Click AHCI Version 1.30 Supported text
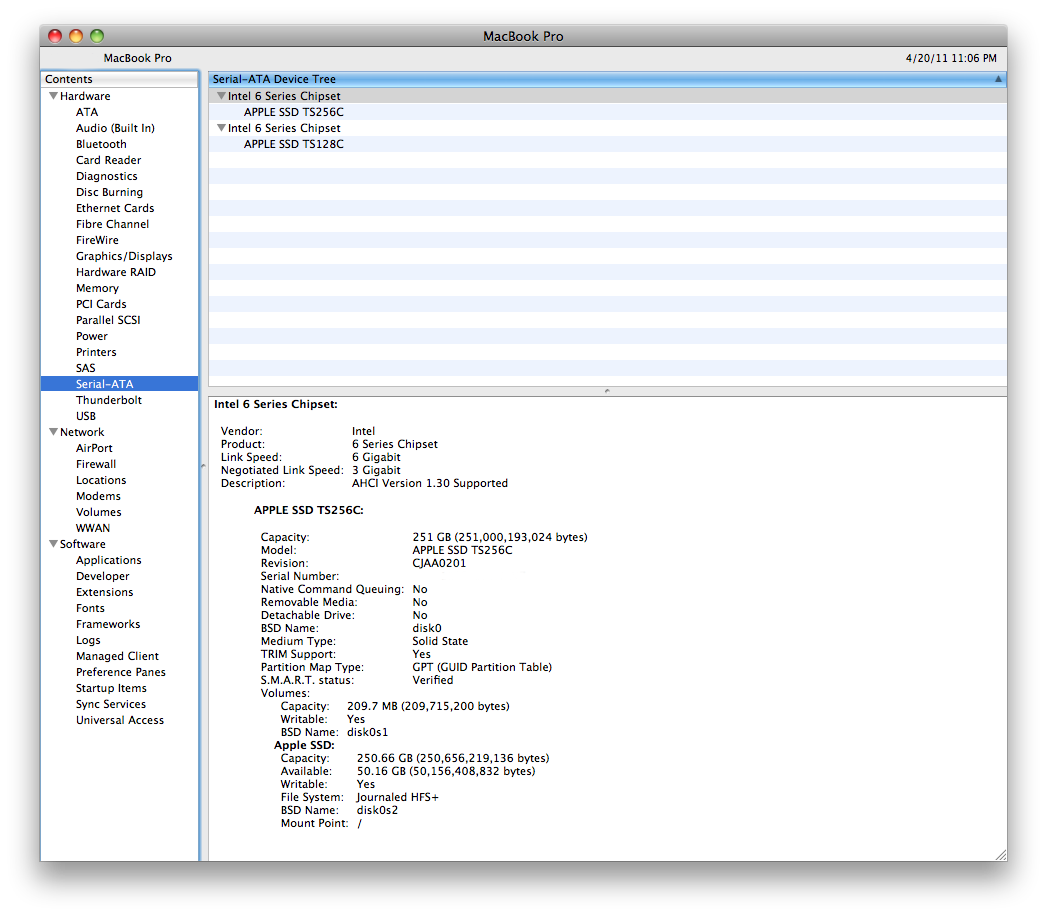Image resolution: width=1047 pixels, height=916 pixels. 429,483
